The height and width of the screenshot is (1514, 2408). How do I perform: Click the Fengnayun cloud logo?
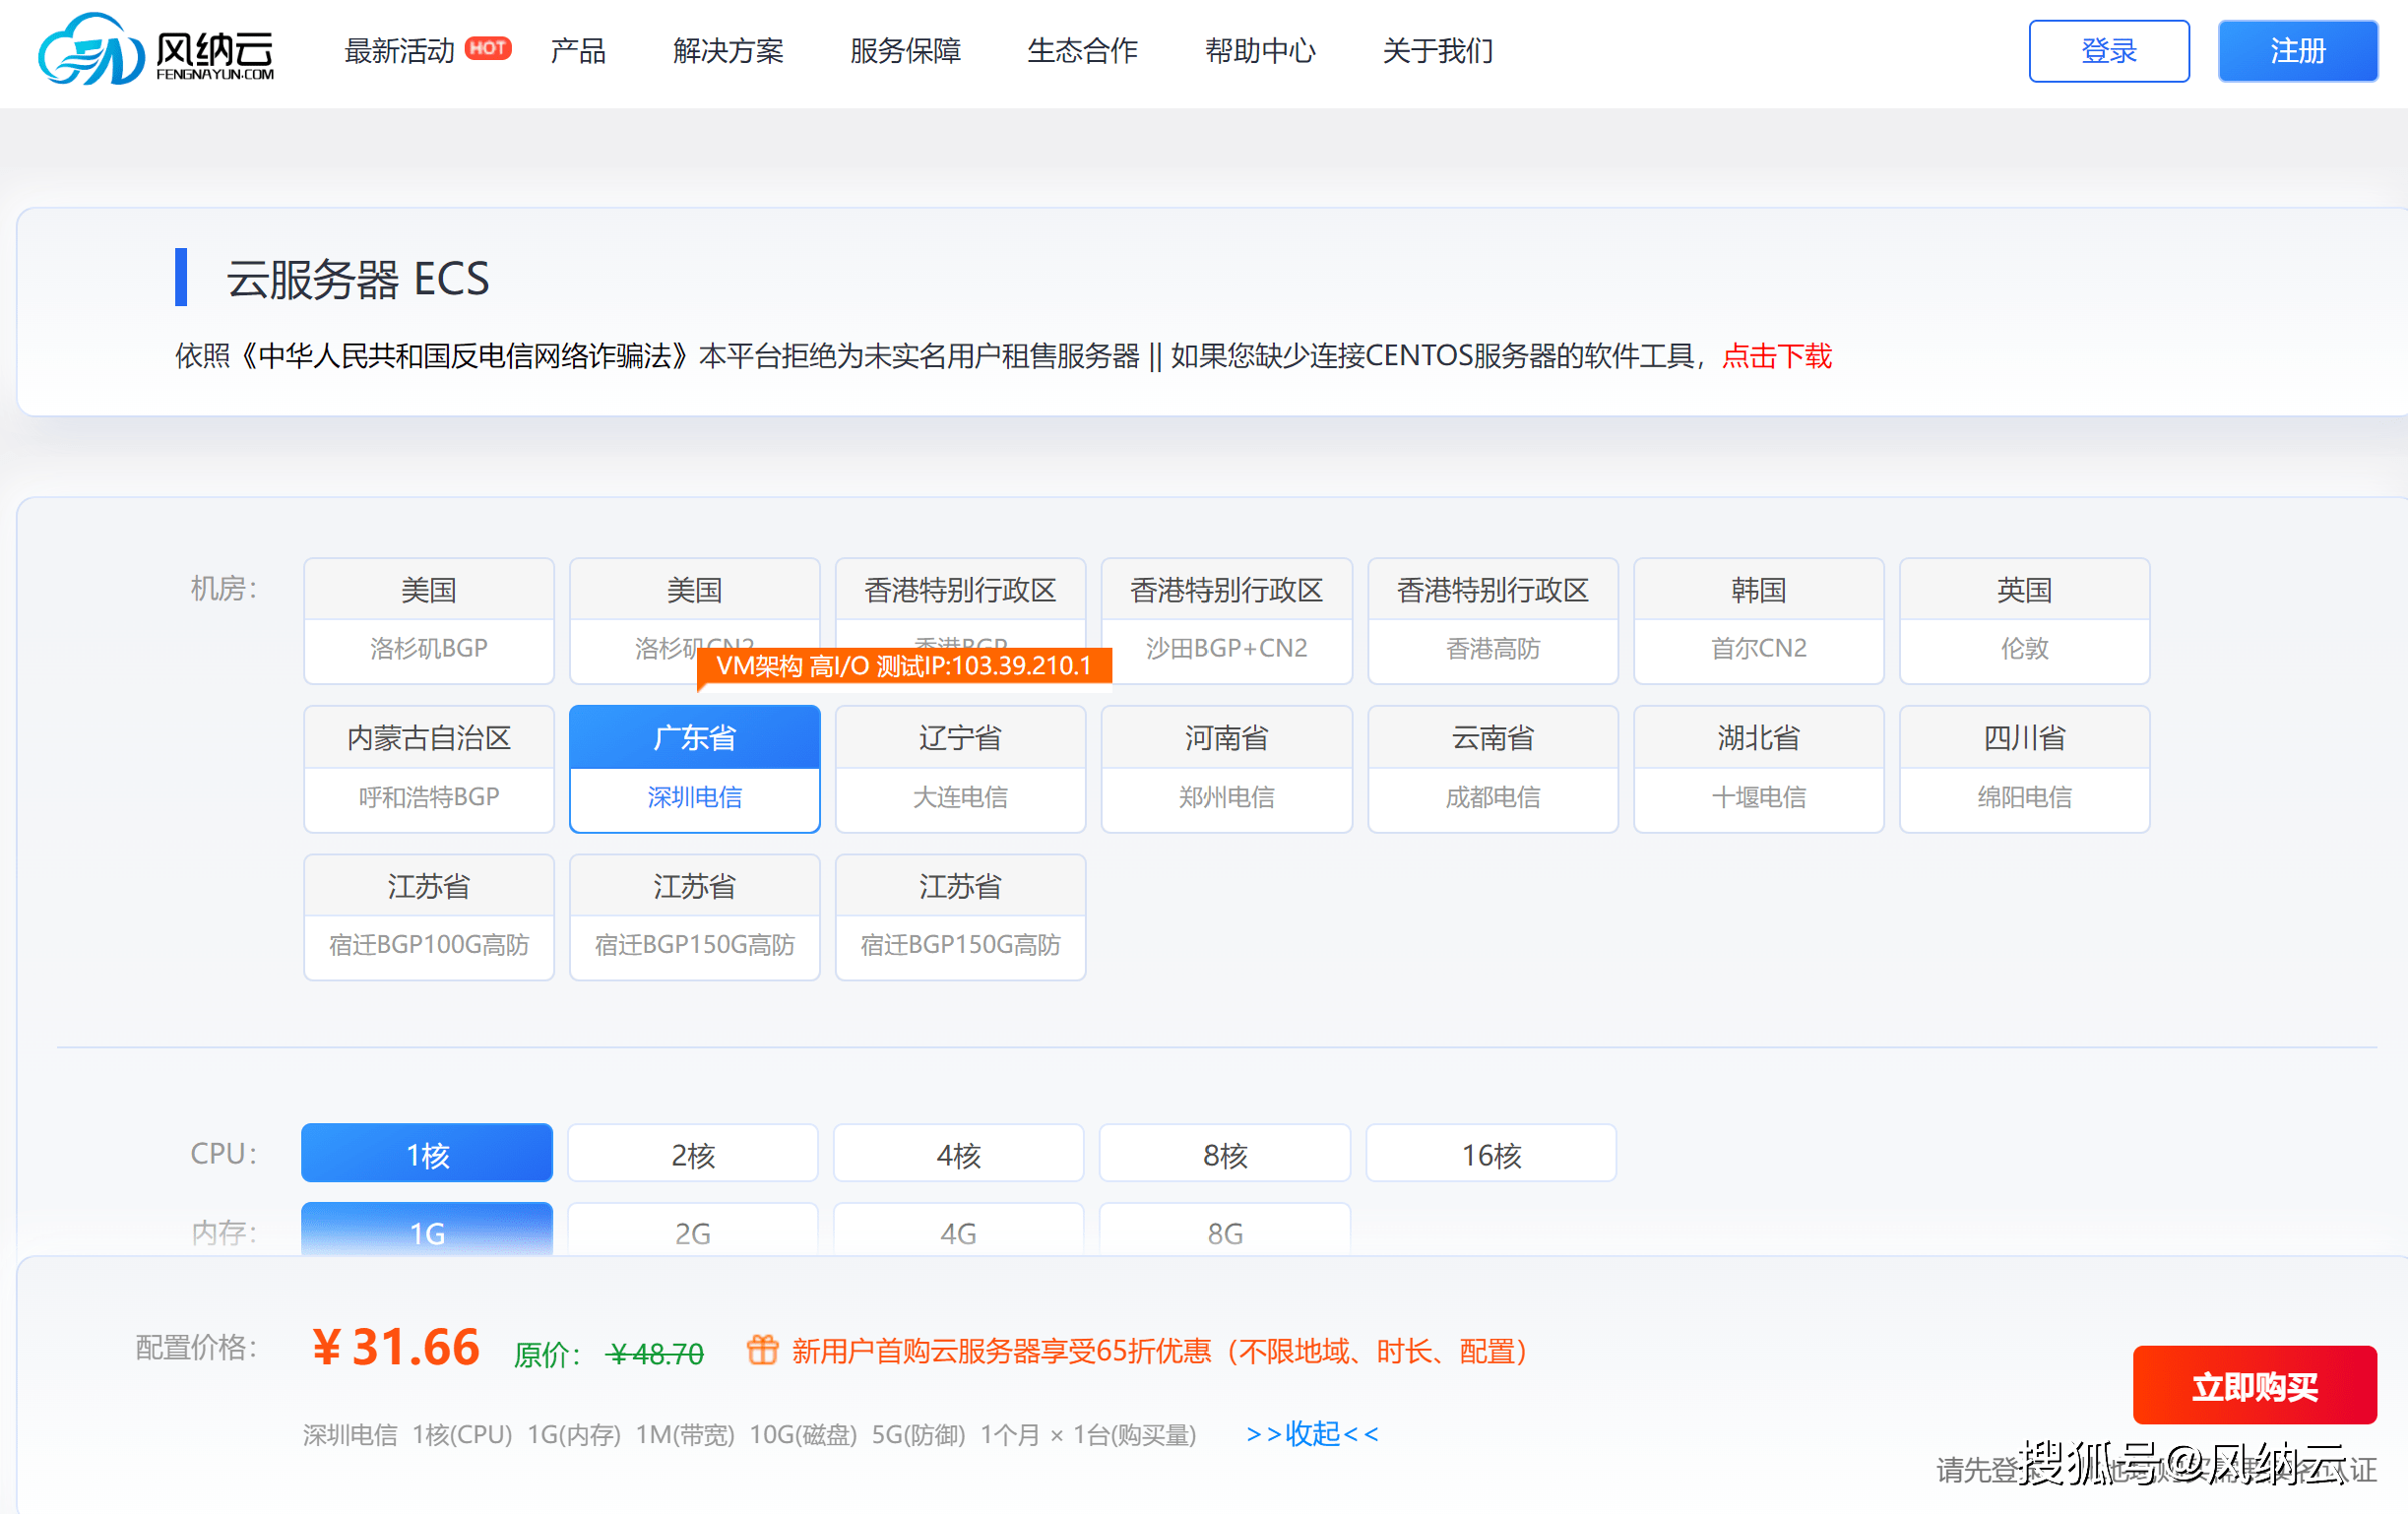pos(156,49)
